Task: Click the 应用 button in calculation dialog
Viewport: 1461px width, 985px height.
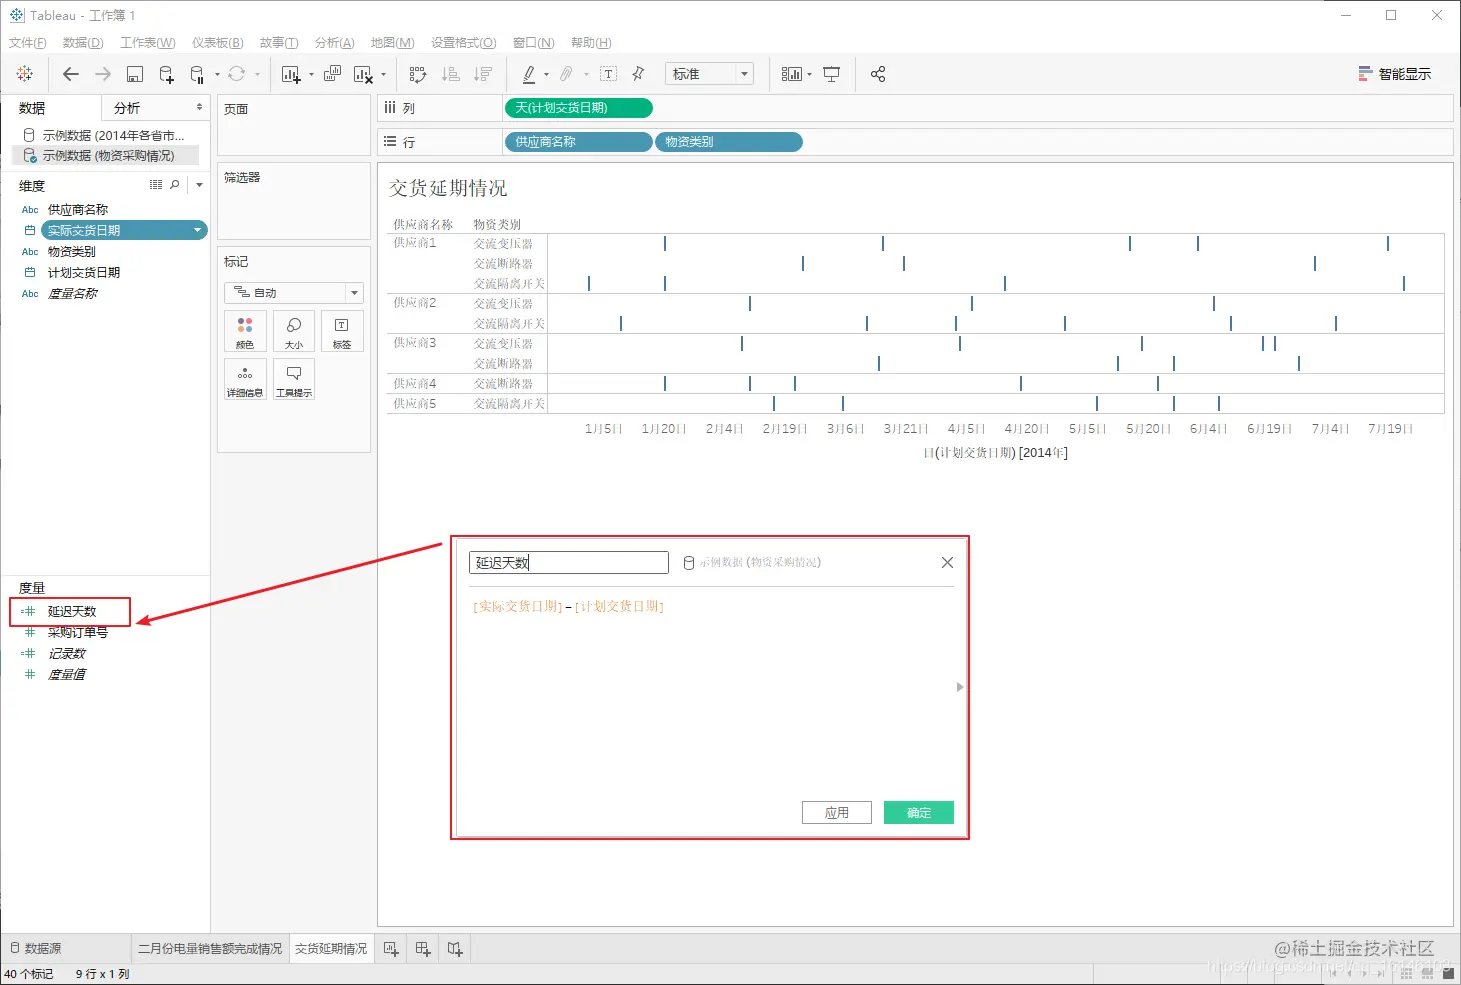Action: [837, 813]
